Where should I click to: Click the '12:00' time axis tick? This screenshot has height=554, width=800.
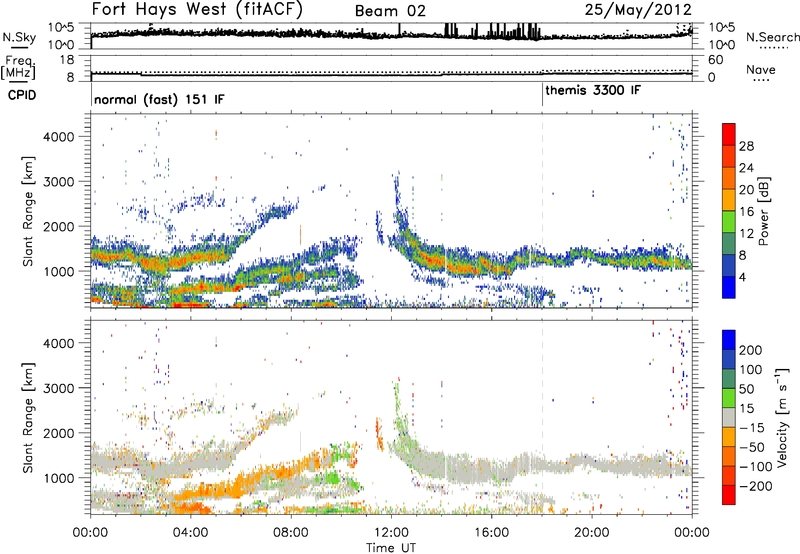tap(391, 533)
